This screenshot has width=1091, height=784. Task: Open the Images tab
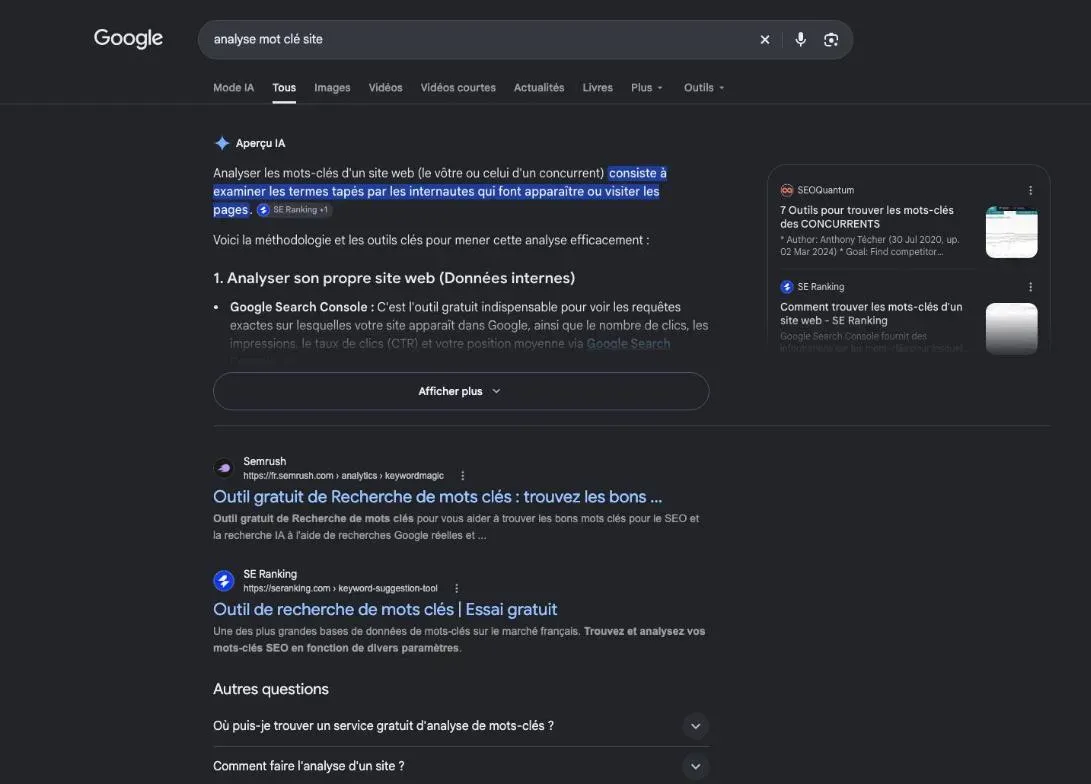332,88
